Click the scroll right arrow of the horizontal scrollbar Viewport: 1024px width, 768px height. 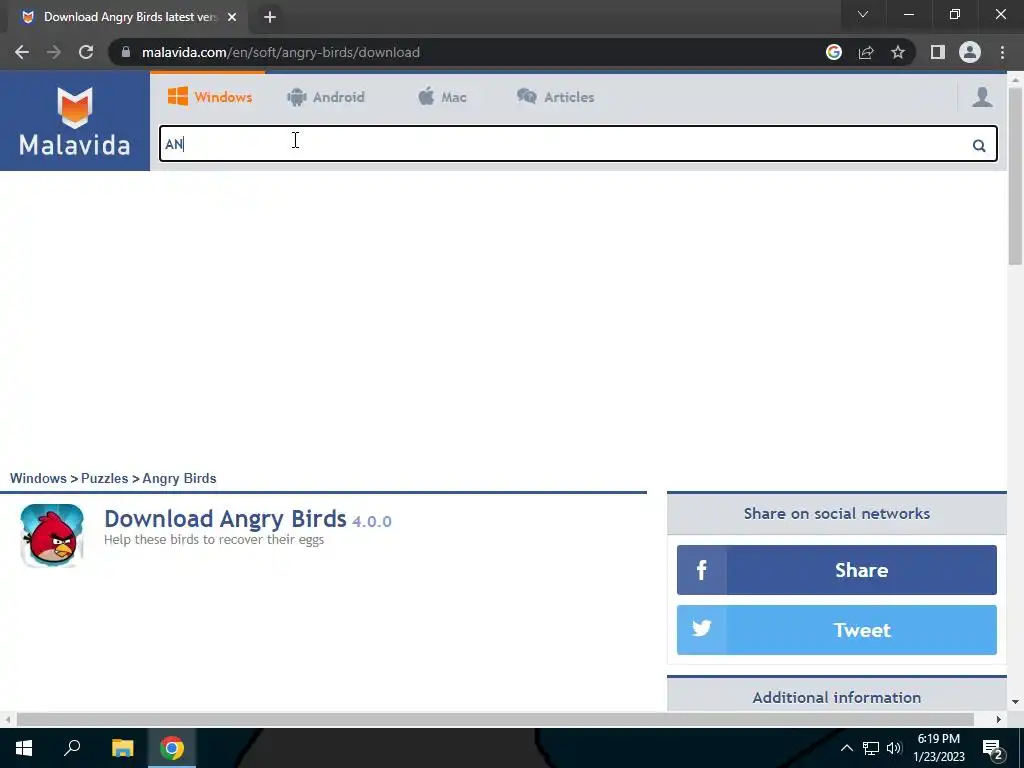tap(999, 719)
